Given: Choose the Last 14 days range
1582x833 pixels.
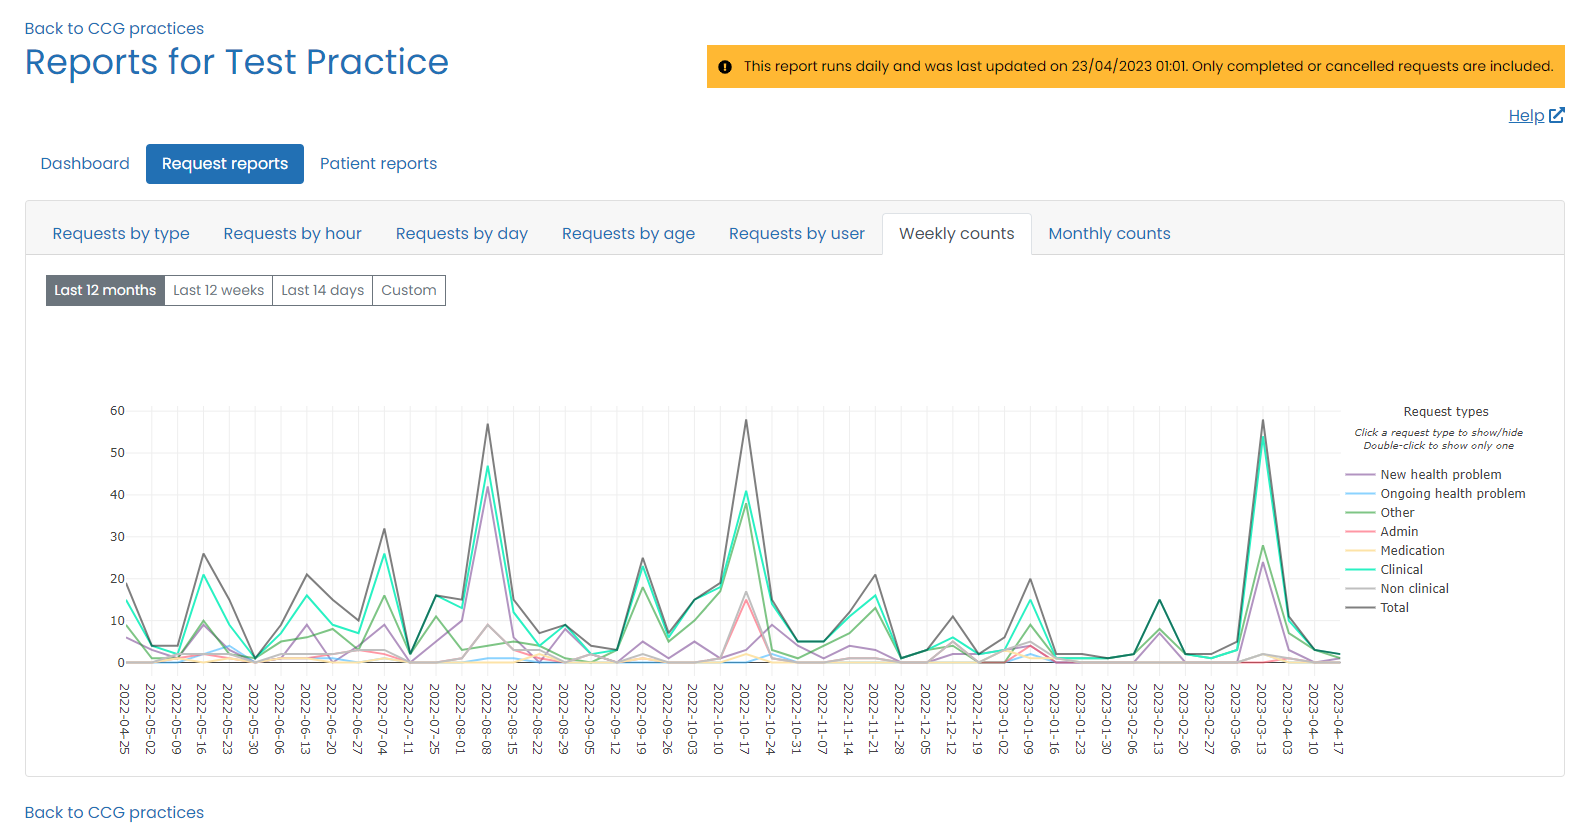Looking at the screenshot, I should pyautogui.click(x=322, y=291).
